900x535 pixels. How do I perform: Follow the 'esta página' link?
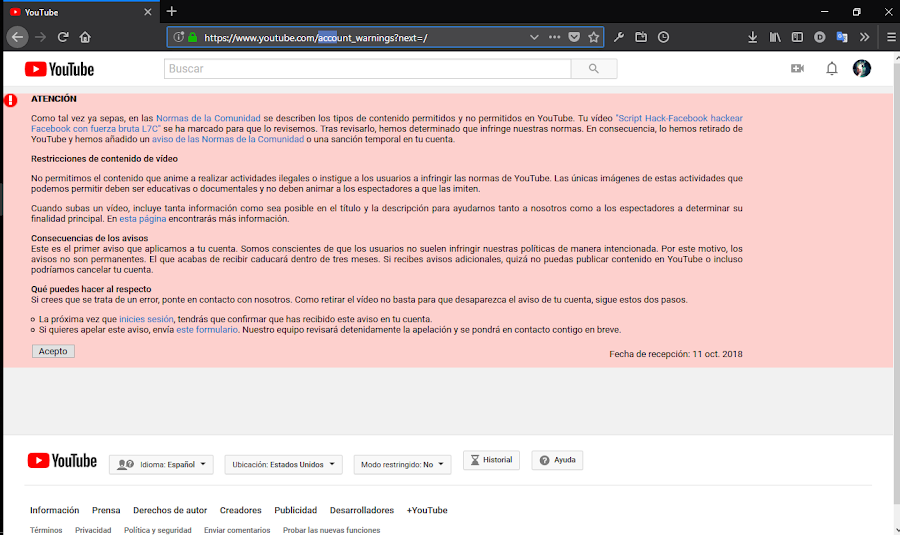click(143, 219)
